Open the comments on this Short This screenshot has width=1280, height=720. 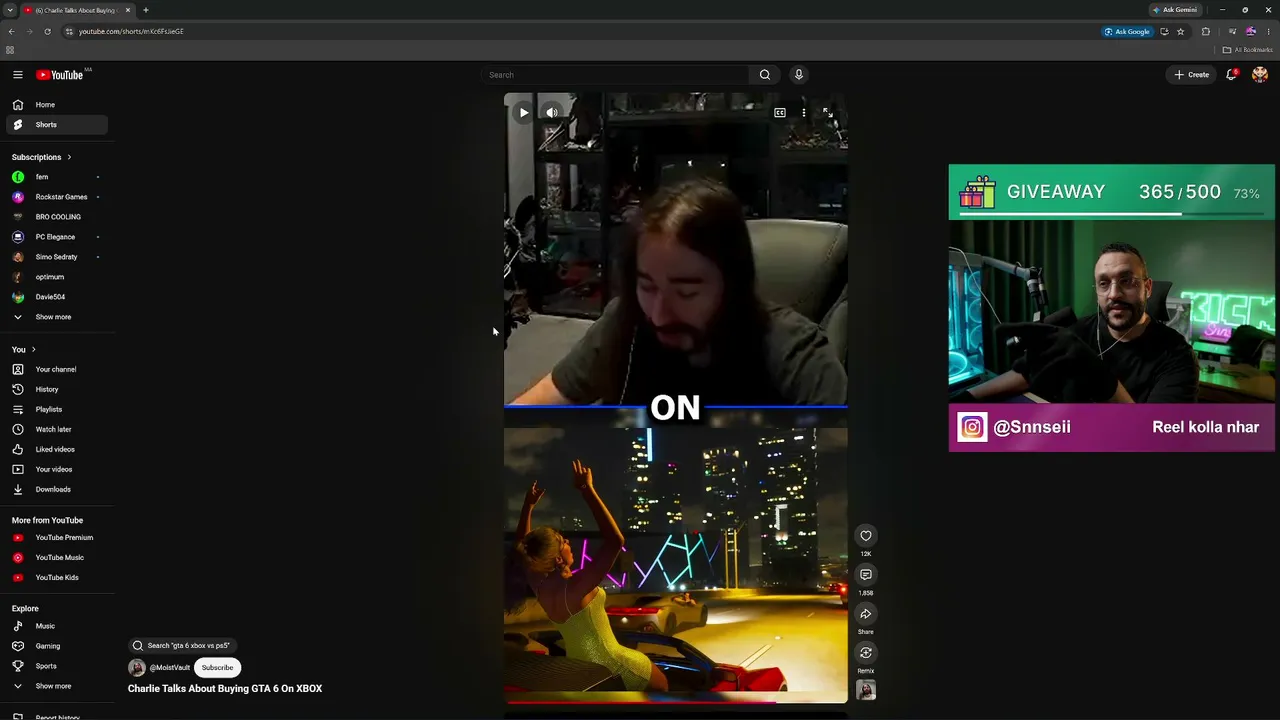[x=866, y=575]
